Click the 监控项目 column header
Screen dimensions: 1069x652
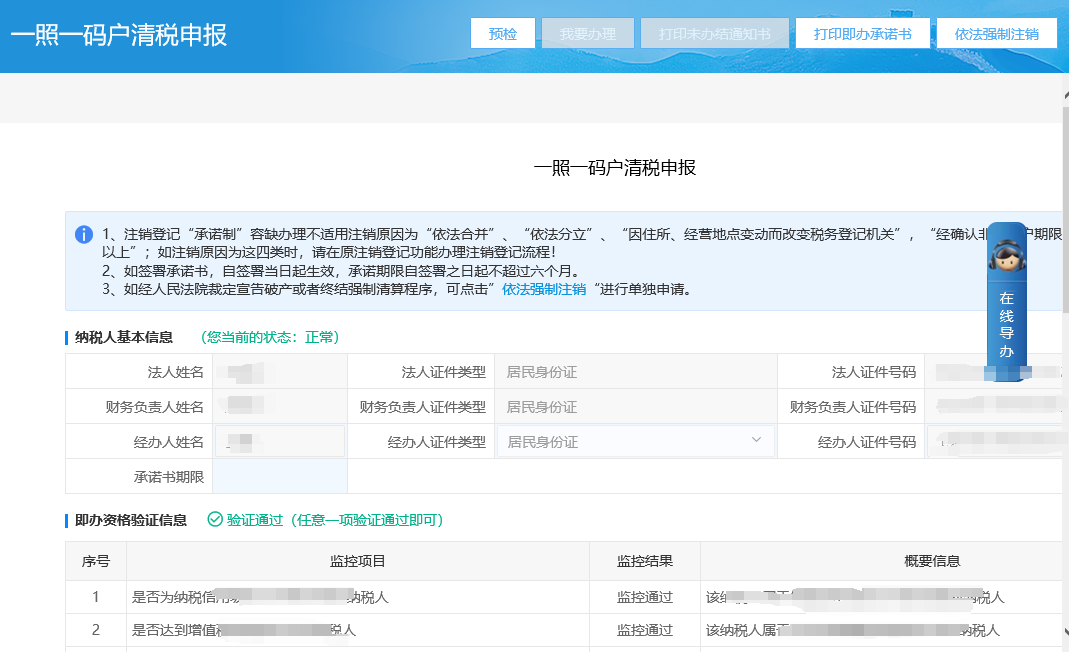(357, 562)
